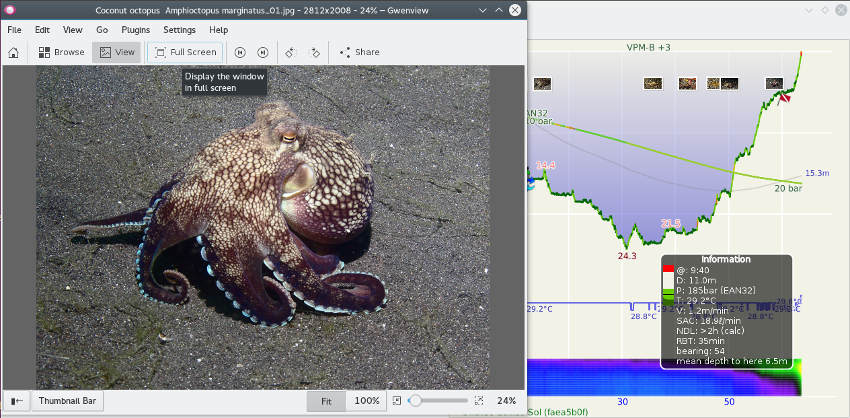Go to the next image
Image resolution: width=850 pixels, height=418 pixels.
[x=262, y=52]
